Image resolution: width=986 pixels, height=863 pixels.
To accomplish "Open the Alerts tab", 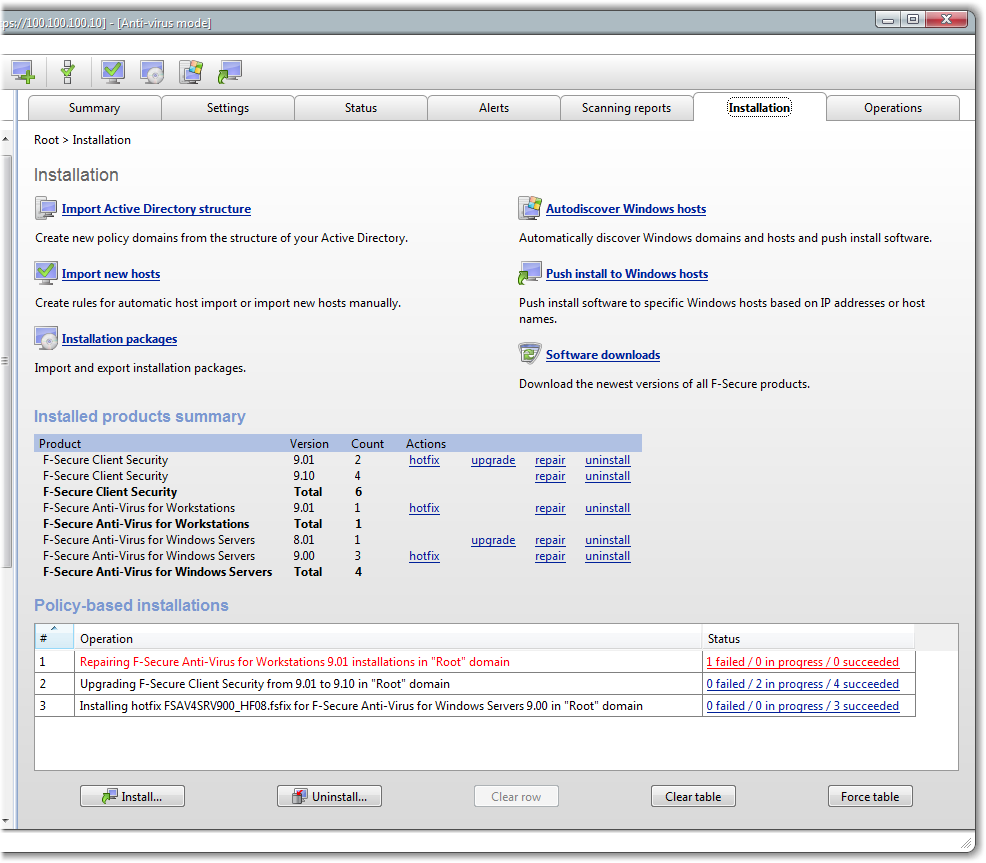I will [x=494, y=108].
